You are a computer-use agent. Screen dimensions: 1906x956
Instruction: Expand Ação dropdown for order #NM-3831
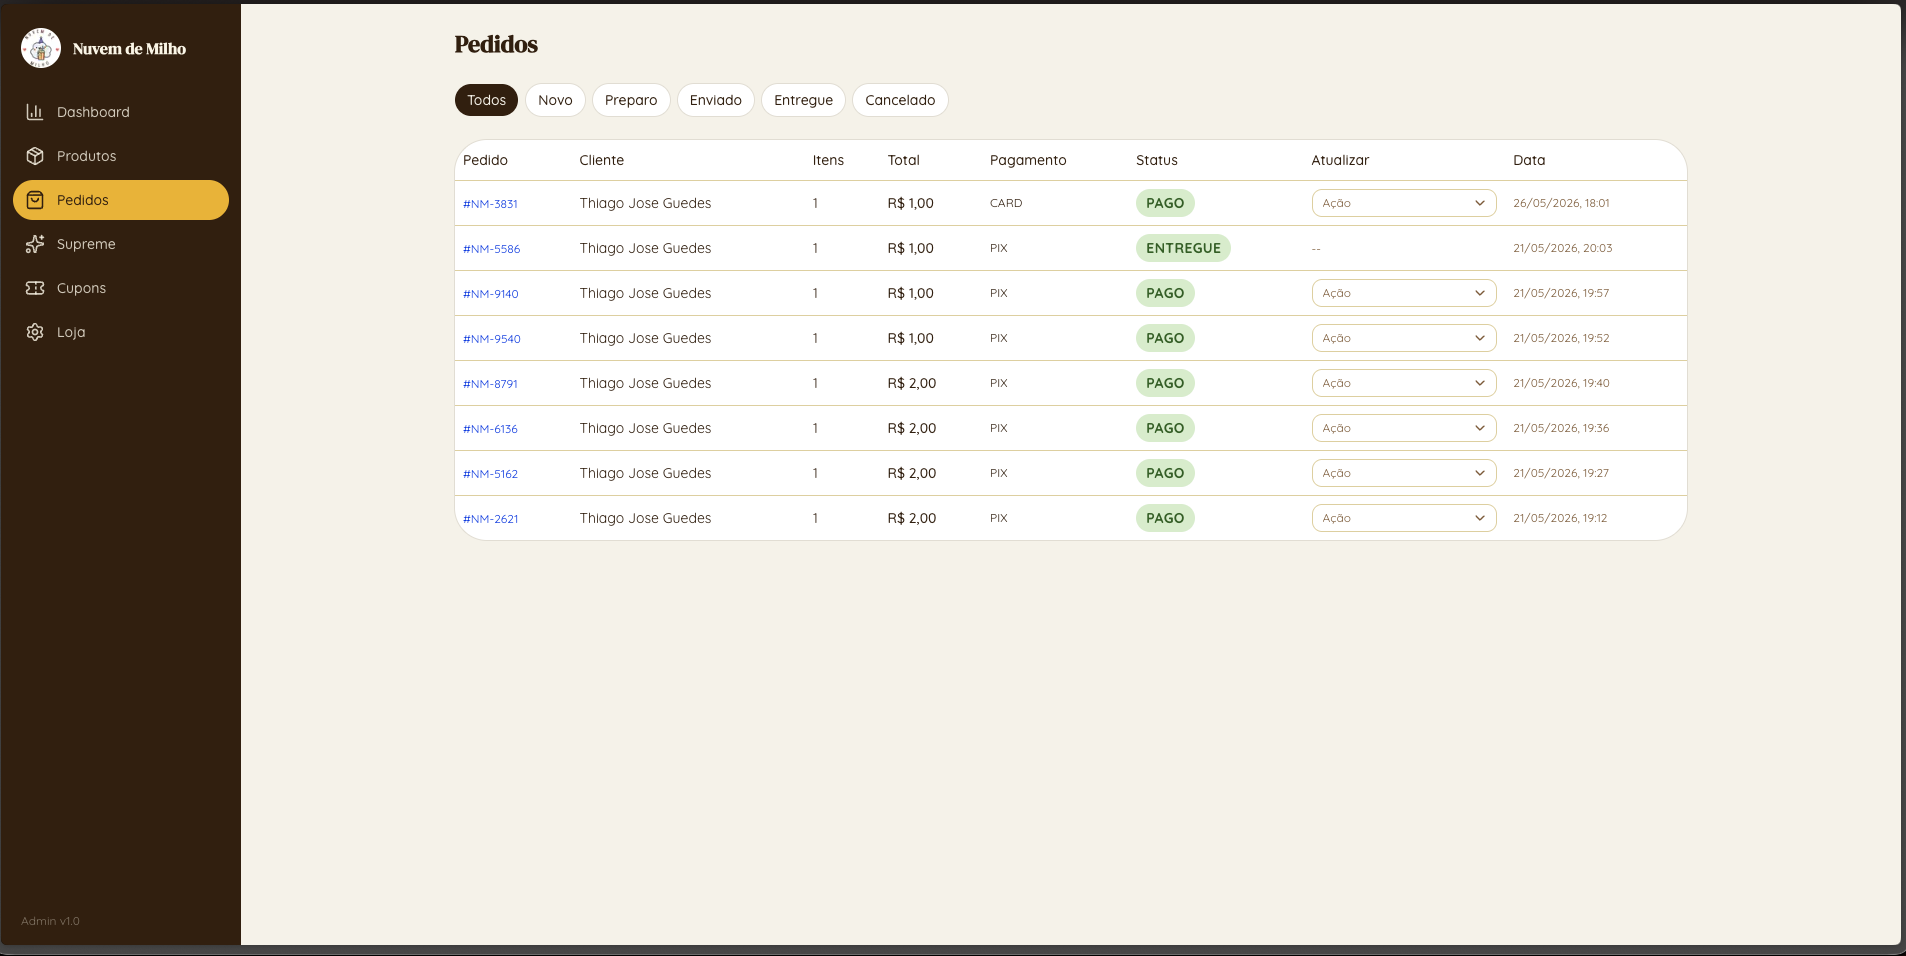1404,203
